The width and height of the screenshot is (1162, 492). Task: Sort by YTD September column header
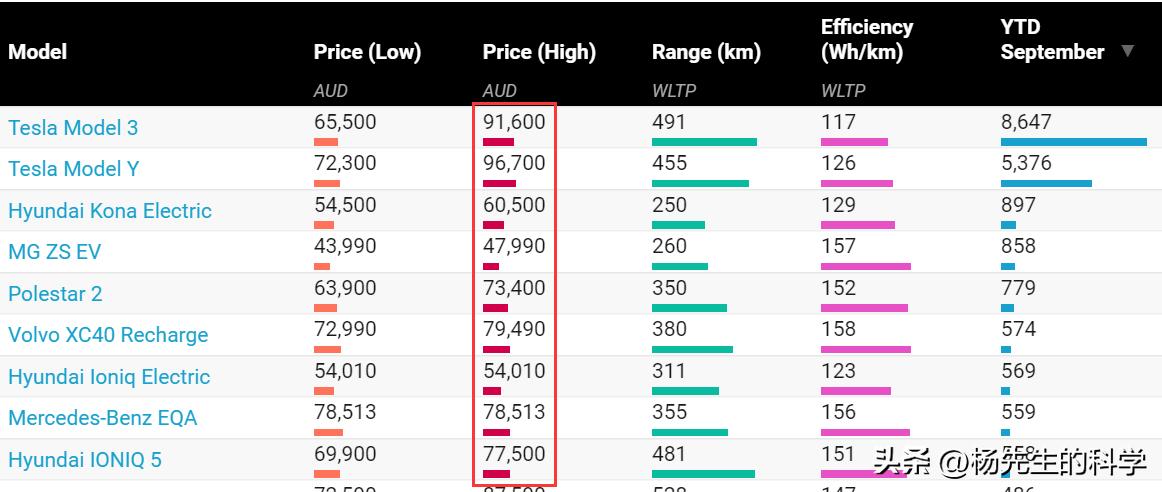1052,40
